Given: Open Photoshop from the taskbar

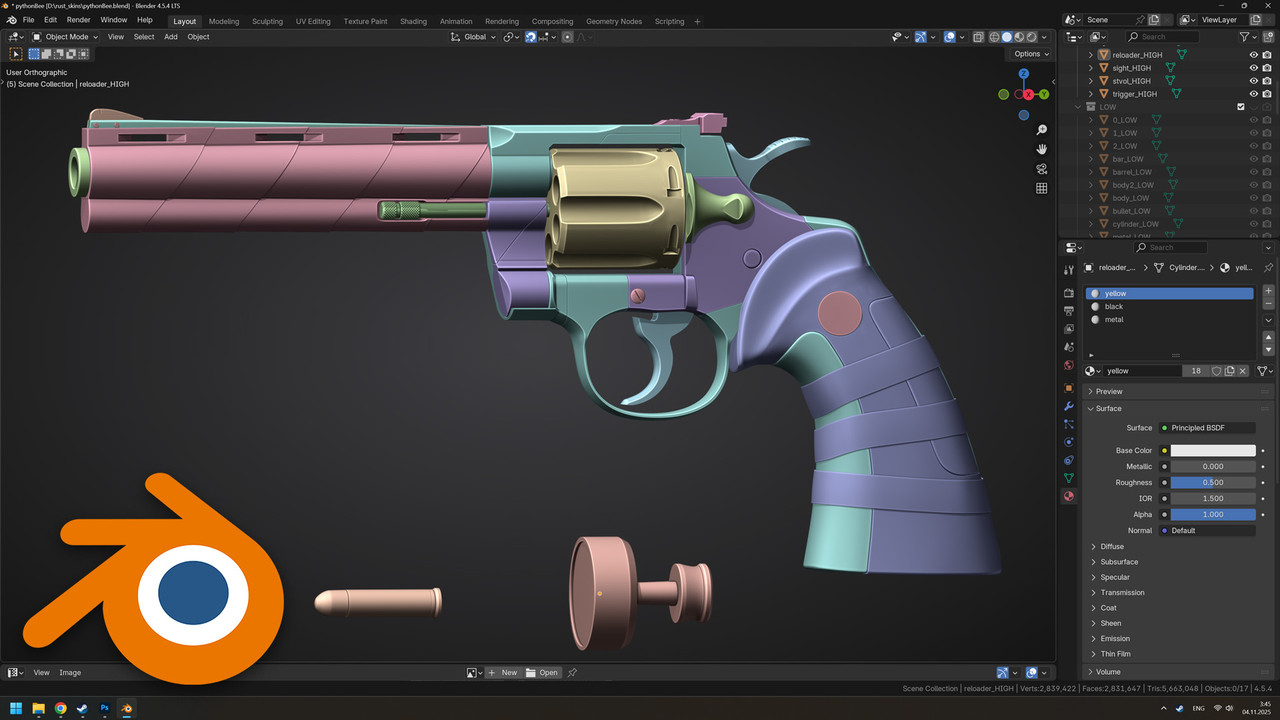Looking at the screenshot, I should click(105, 709).
